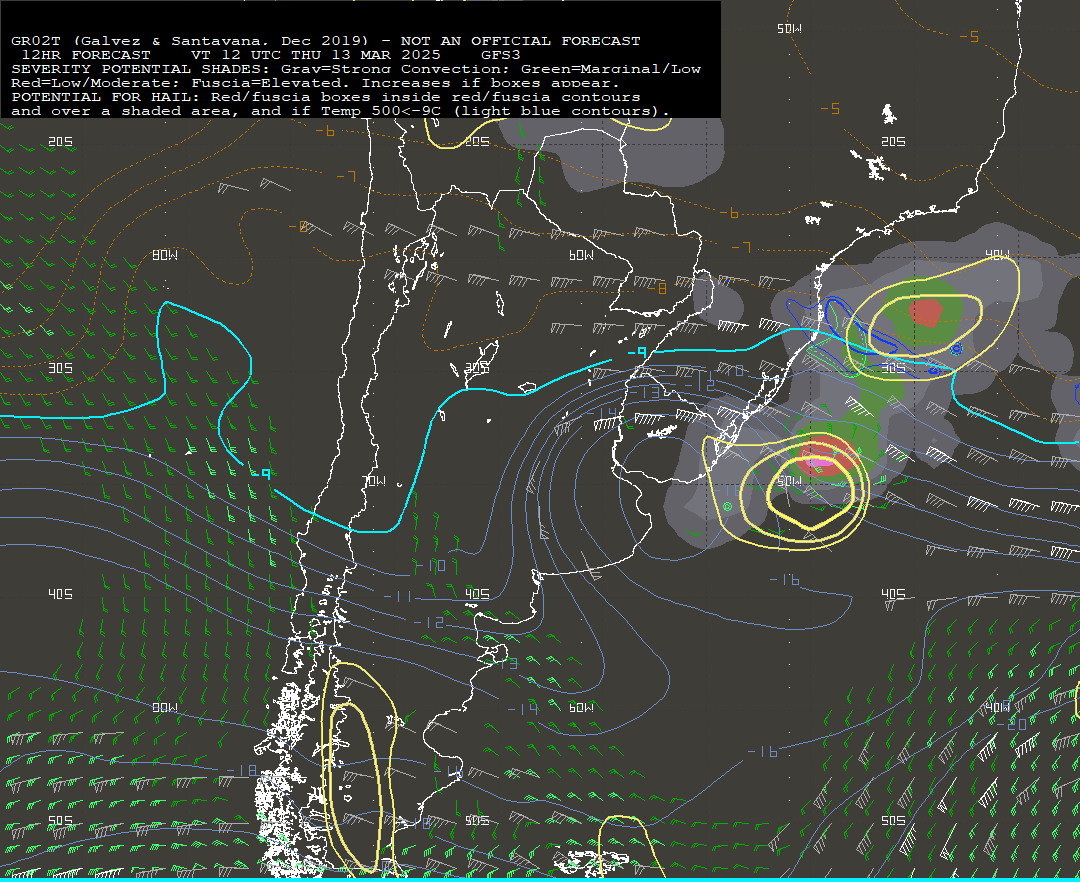Click the fuchsia elevated-severity shaded area
Screen dimensions: 1080x882
(819, 463)
